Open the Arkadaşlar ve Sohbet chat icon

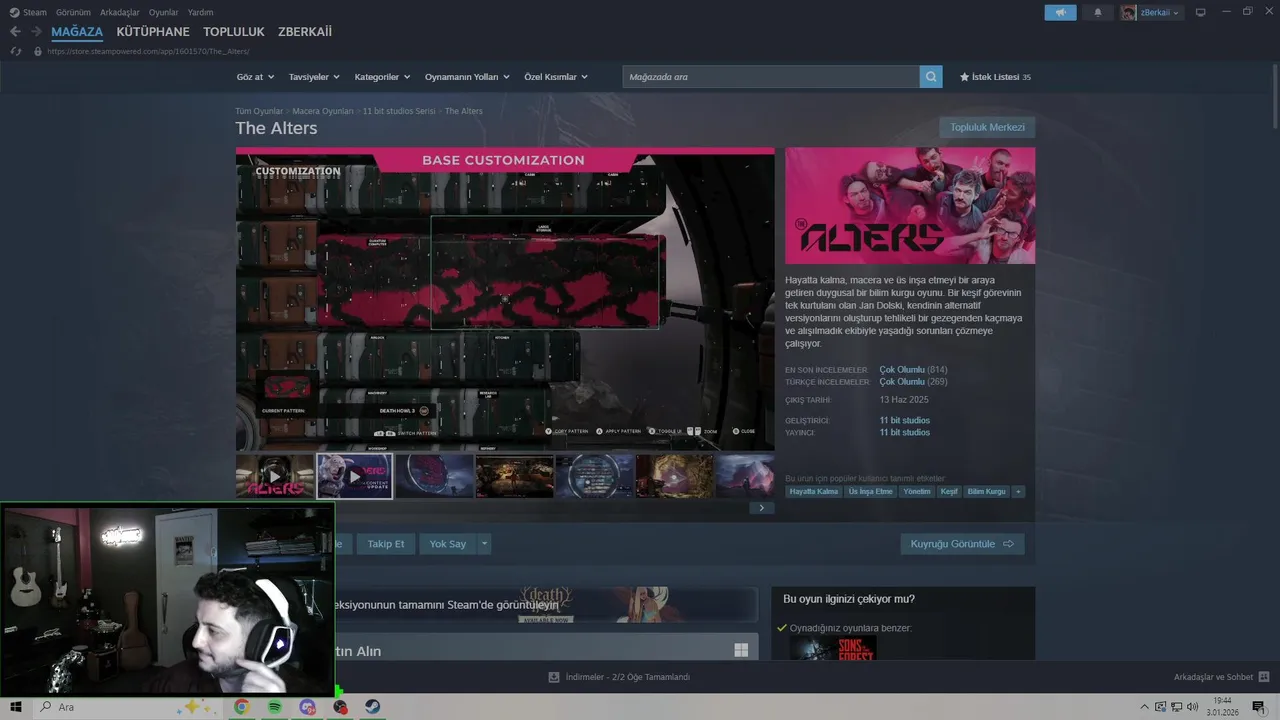[1264, 677]
